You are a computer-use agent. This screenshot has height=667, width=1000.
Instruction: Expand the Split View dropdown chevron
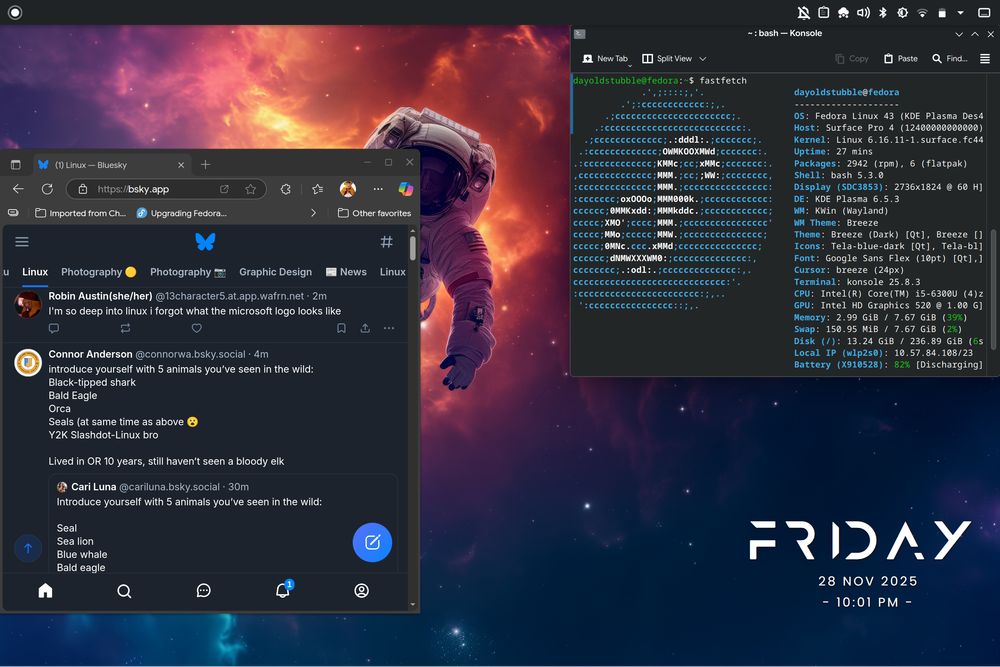(703, 59)
